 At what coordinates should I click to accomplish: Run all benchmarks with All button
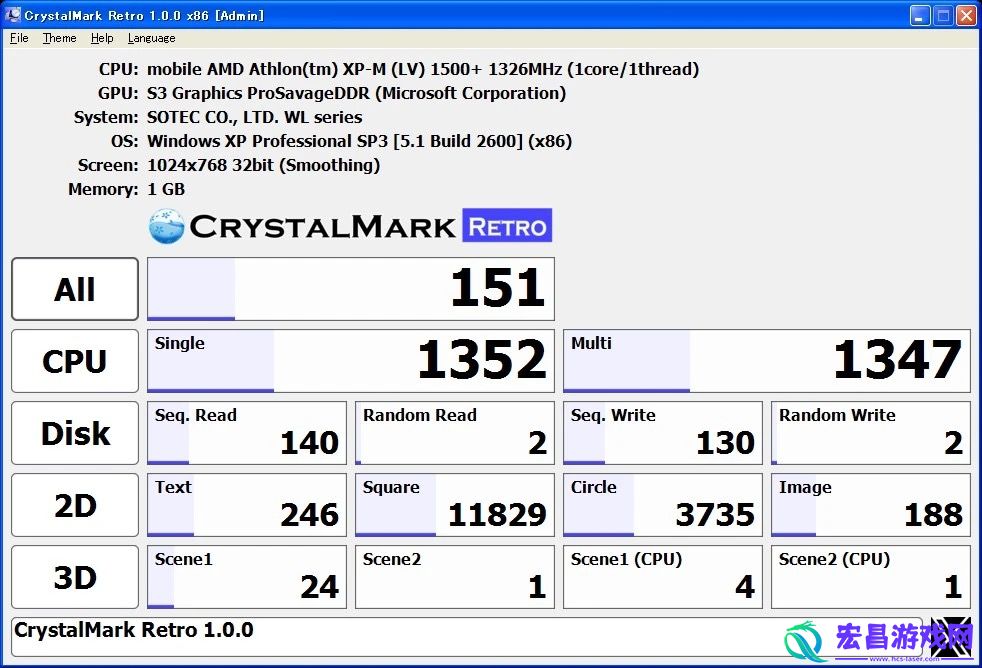75,289
